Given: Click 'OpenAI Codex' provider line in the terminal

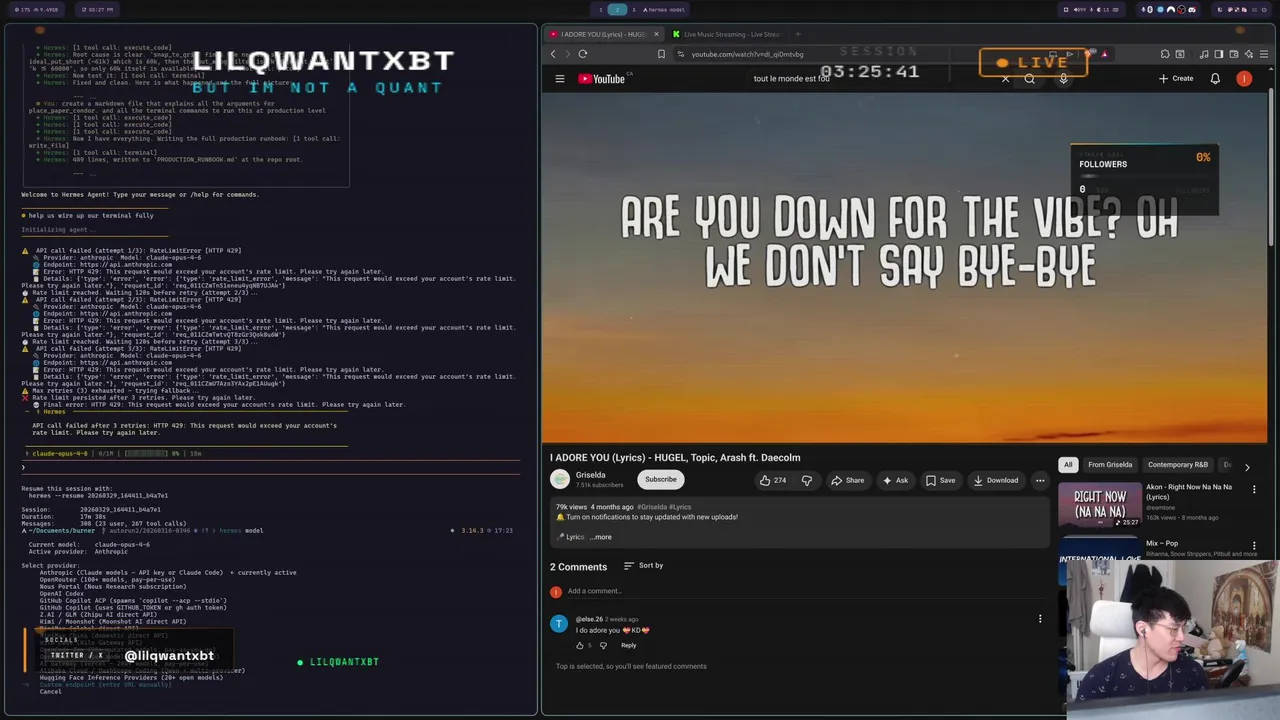Looking at the screenshot, I should pos(62,594).
